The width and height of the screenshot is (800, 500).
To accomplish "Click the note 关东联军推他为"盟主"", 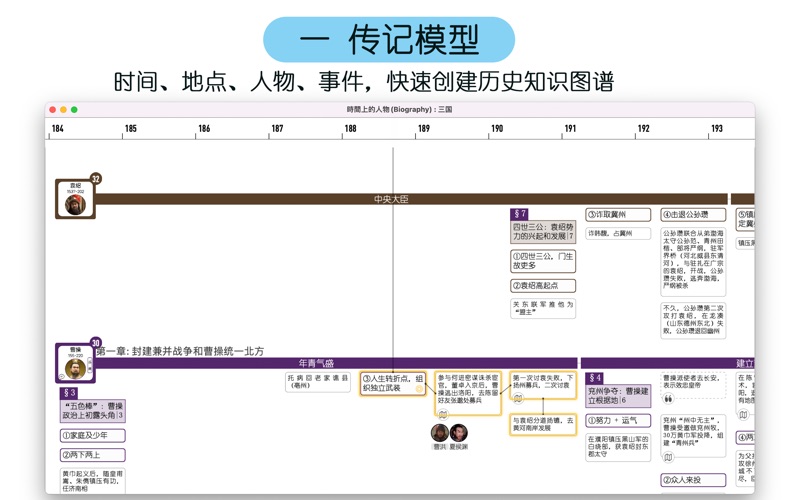I will tap(543, 309).
